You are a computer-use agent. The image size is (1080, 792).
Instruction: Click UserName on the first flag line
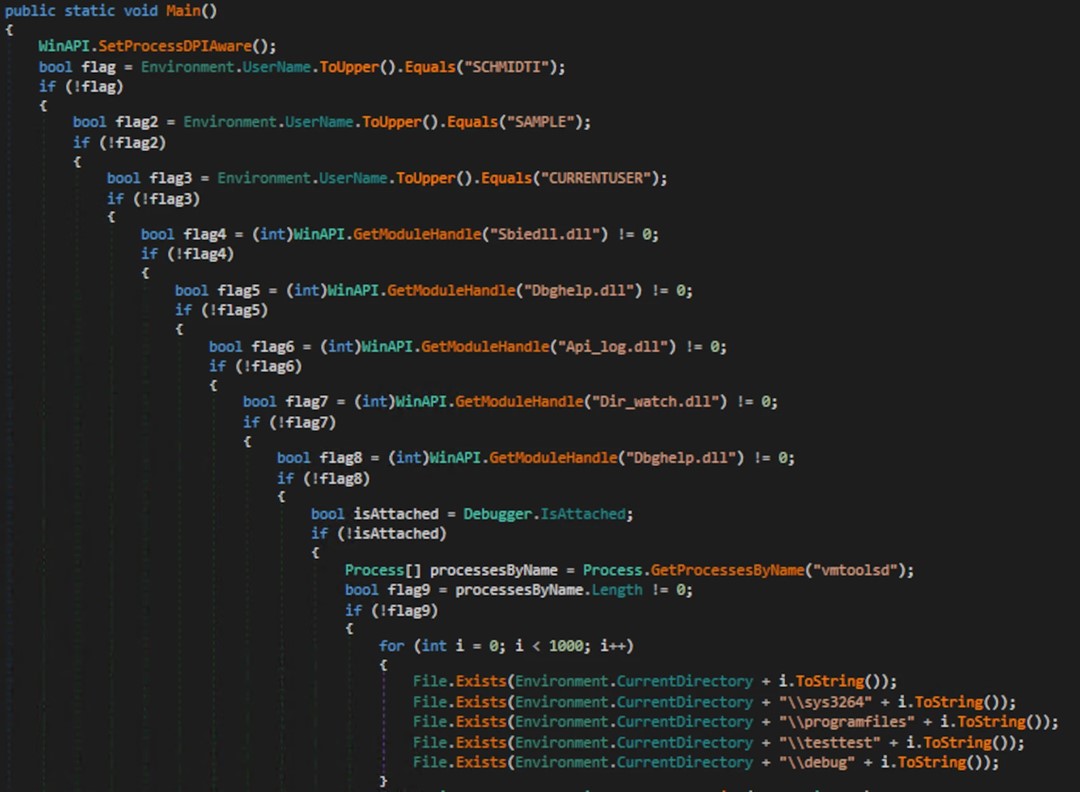coord(276,67)
